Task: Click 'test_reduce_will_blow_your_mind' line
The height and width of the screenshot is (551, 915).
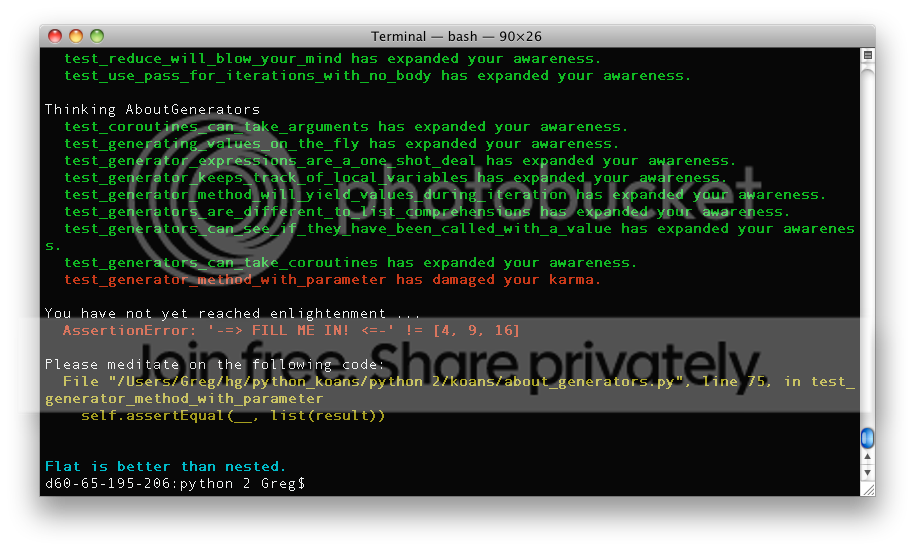Action: (333, 59)
